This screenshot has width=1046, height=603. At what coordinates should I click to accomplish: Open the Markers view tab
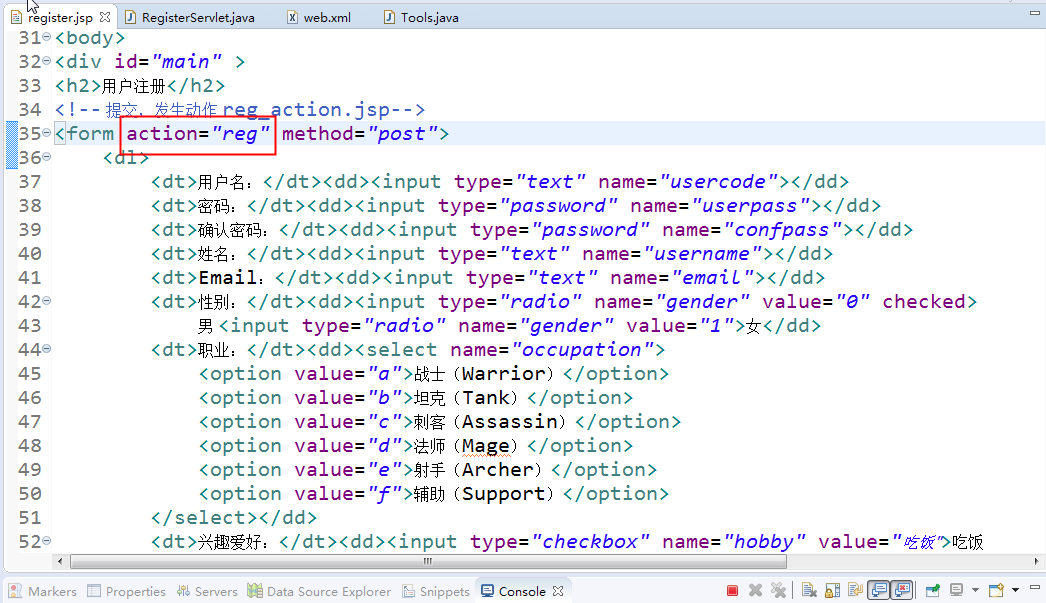point(43,591)
